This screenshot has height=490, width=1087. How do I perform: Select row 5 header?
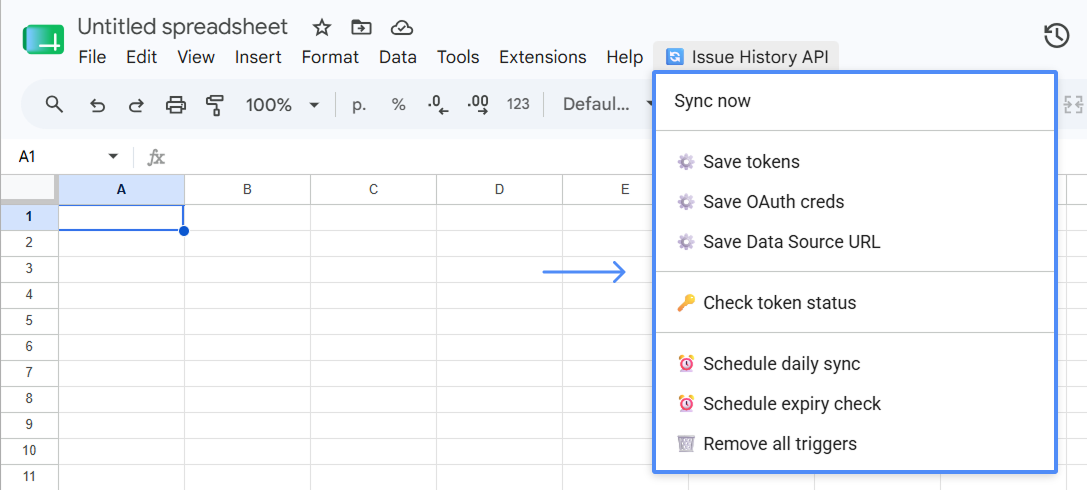coord(29,321)
